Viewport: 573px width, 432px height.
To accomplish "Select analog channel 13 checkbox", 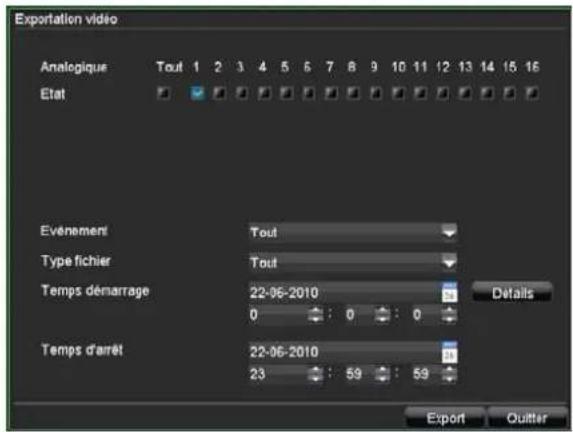I will [465, 93].
